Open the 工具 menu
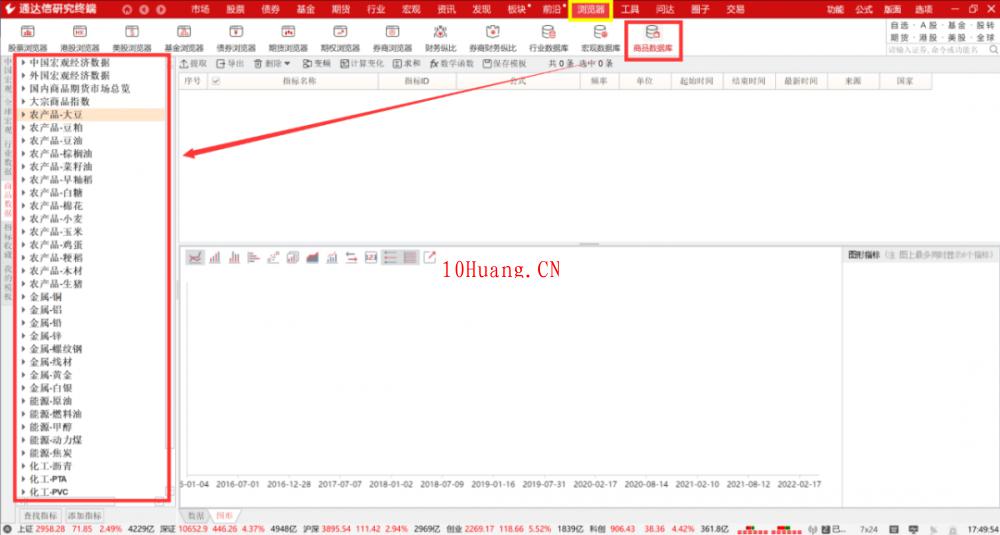Screen dimensions: 1000x535 point(630,10)
